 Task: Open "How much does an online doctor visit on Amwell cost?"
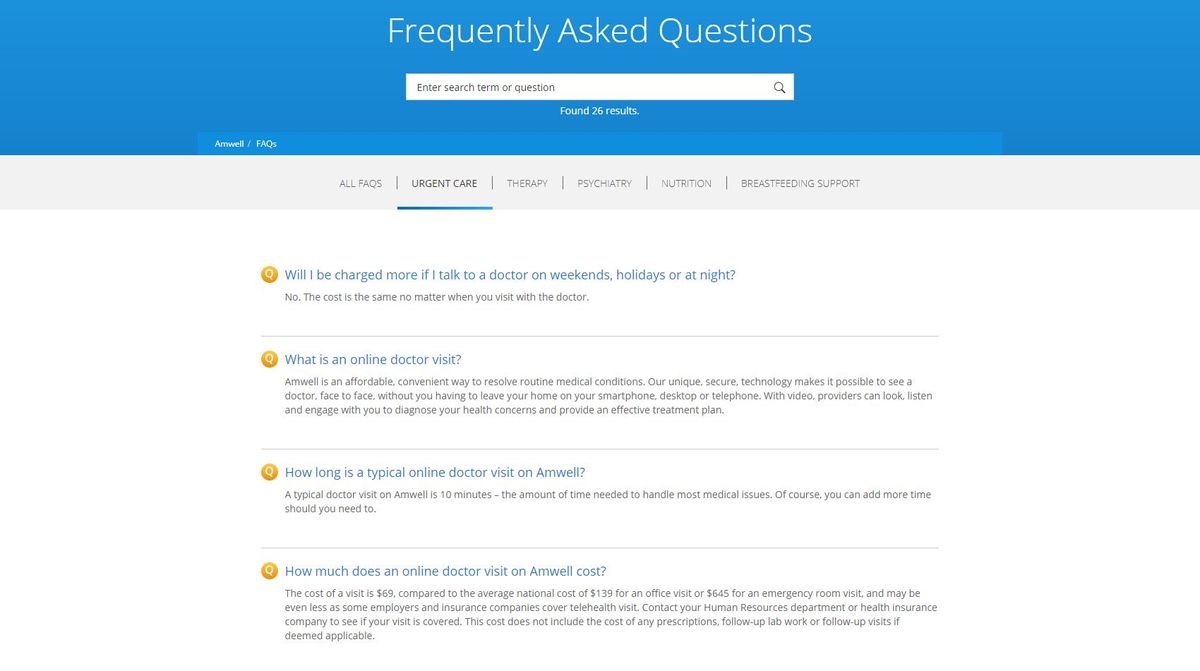[446, 571]
